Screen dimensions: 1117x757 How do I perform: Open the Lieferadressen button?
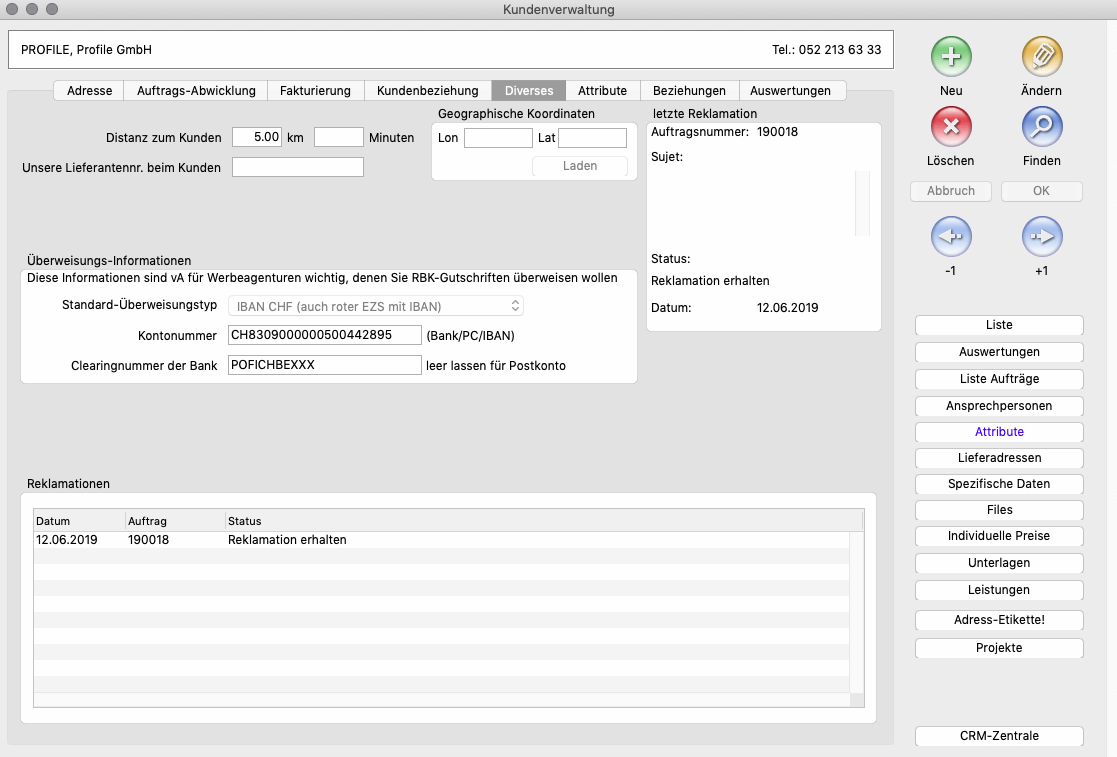pyautogui.click(x=999, y=458)
